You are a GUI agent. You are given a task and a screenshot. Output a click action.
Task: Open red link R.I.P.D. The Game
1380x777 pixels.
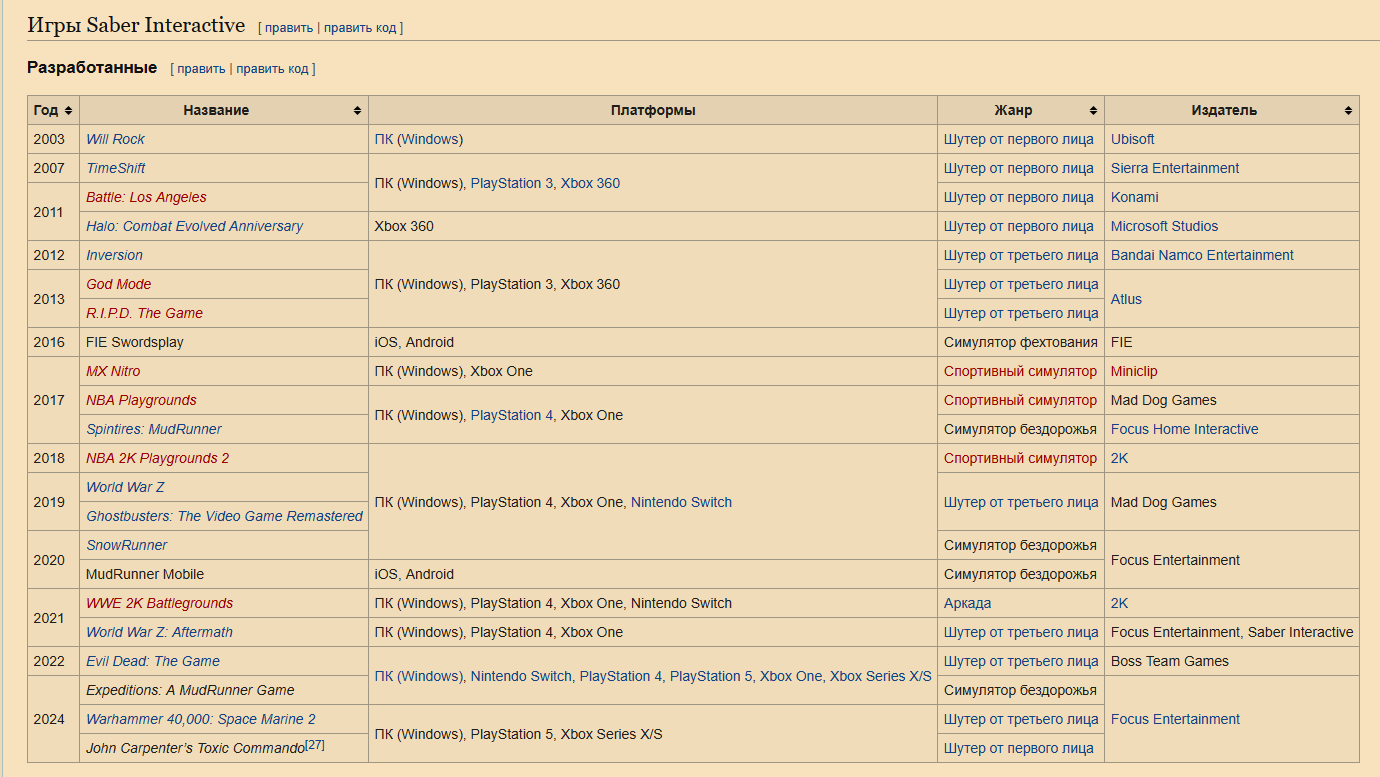tap(144, 313)
